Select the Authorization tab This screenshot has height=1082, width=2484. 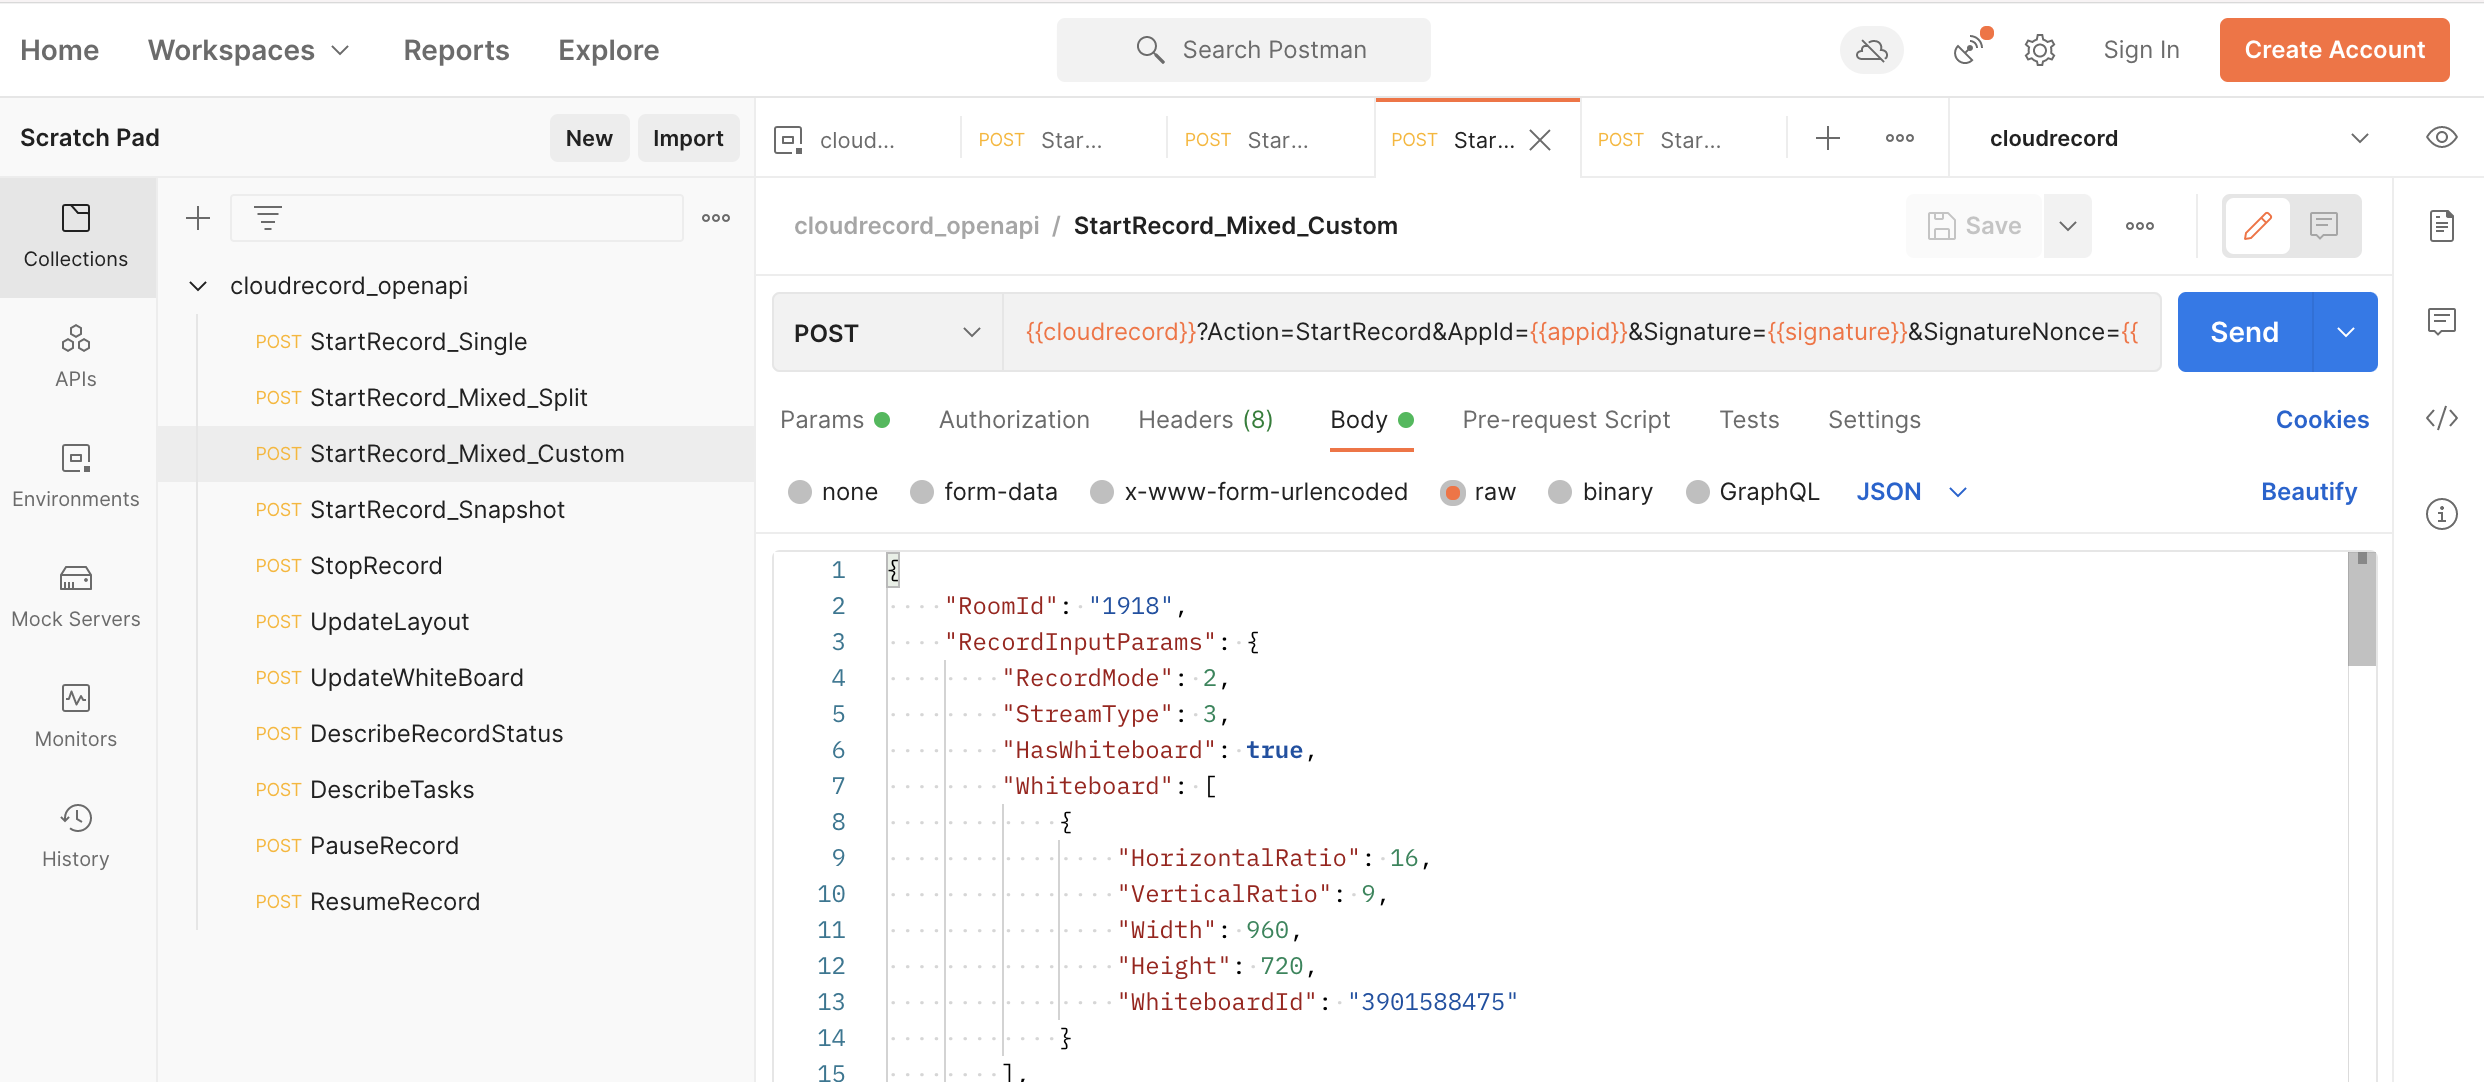tap(1014, 418)
